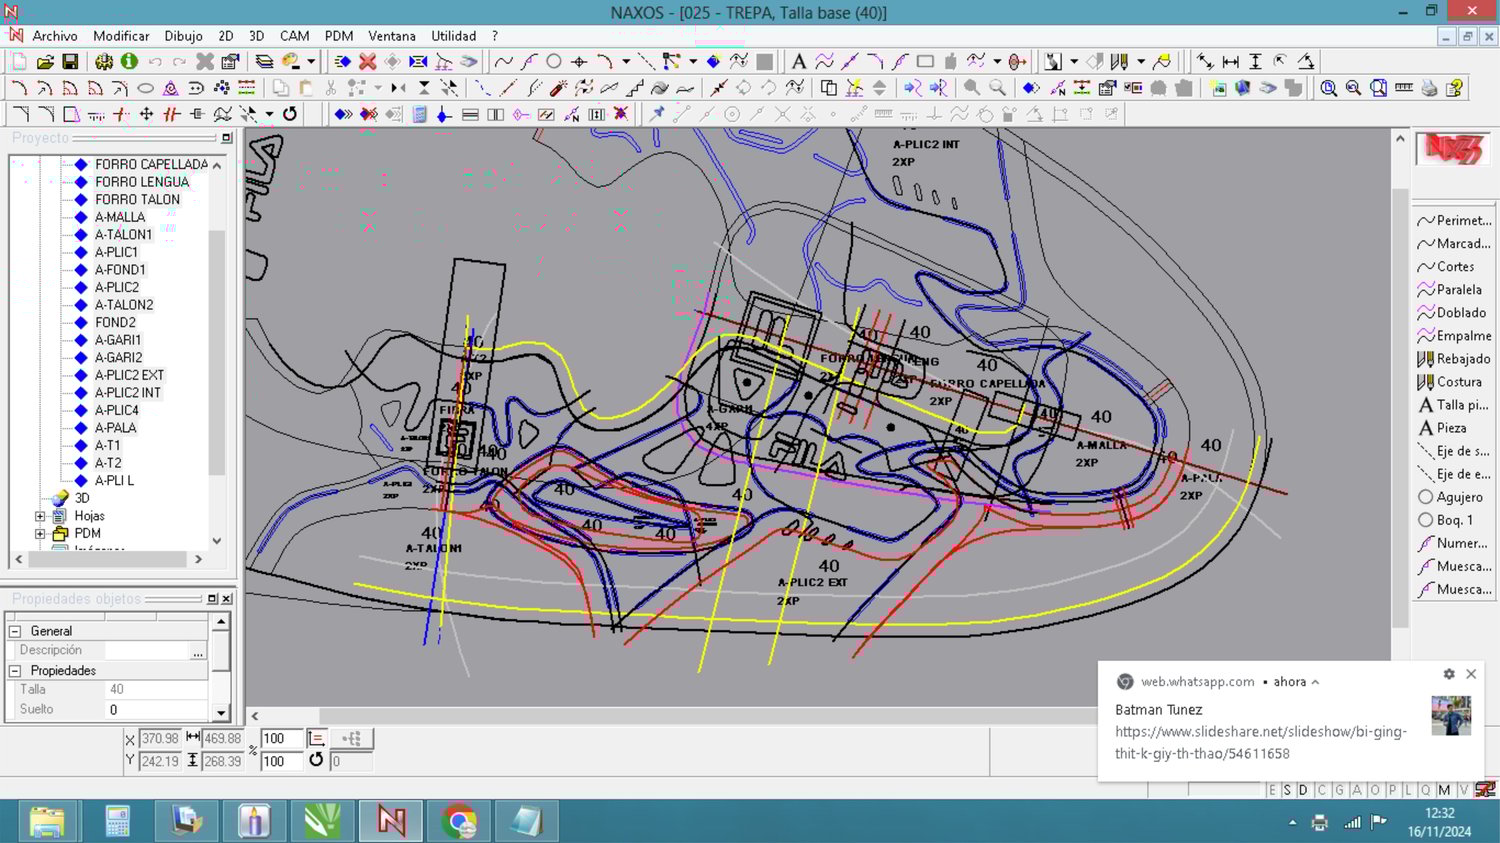Select the A-MALLA tree item
The height and width of the screenshot is (843, 1500).
[x=120, y=217]
